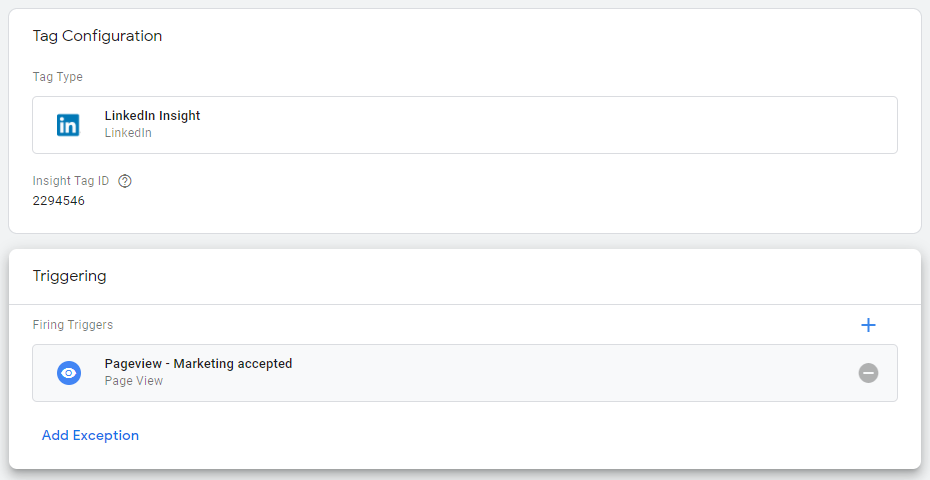This screenshot has width=930, height=480.
Task: Click the LinkedIn logo icon
Action: tap(68, 125)
